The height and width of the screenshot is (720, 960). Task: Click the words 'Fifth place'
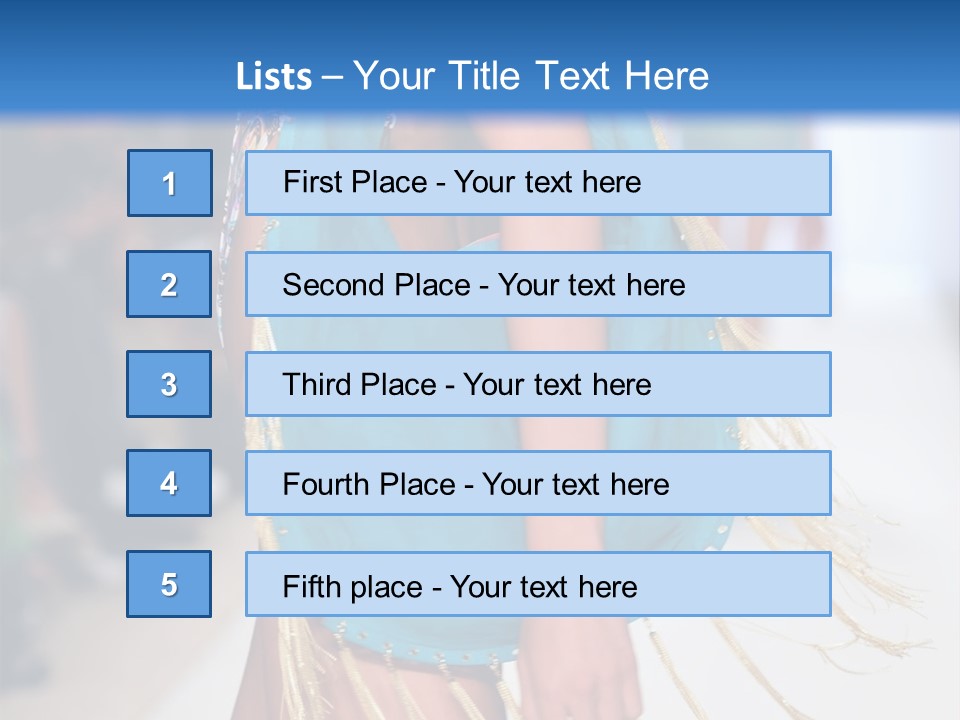(353, 587)
